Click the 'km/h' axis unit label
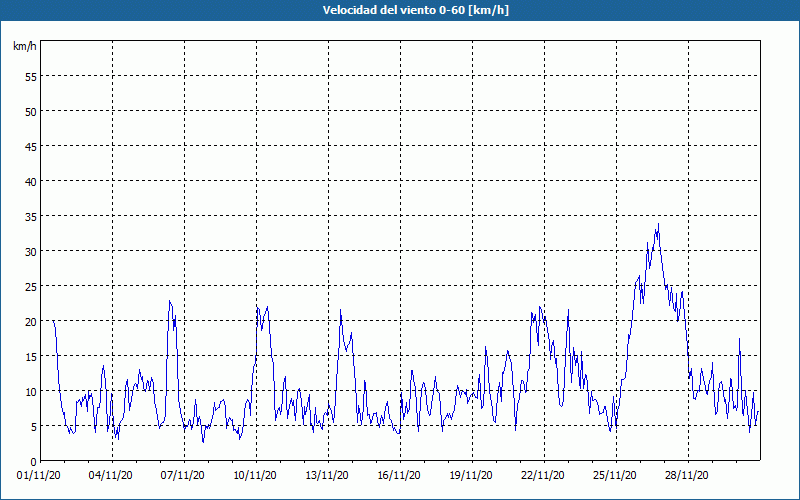The height and width of the screenshot is (500, 800). (24, 46)
